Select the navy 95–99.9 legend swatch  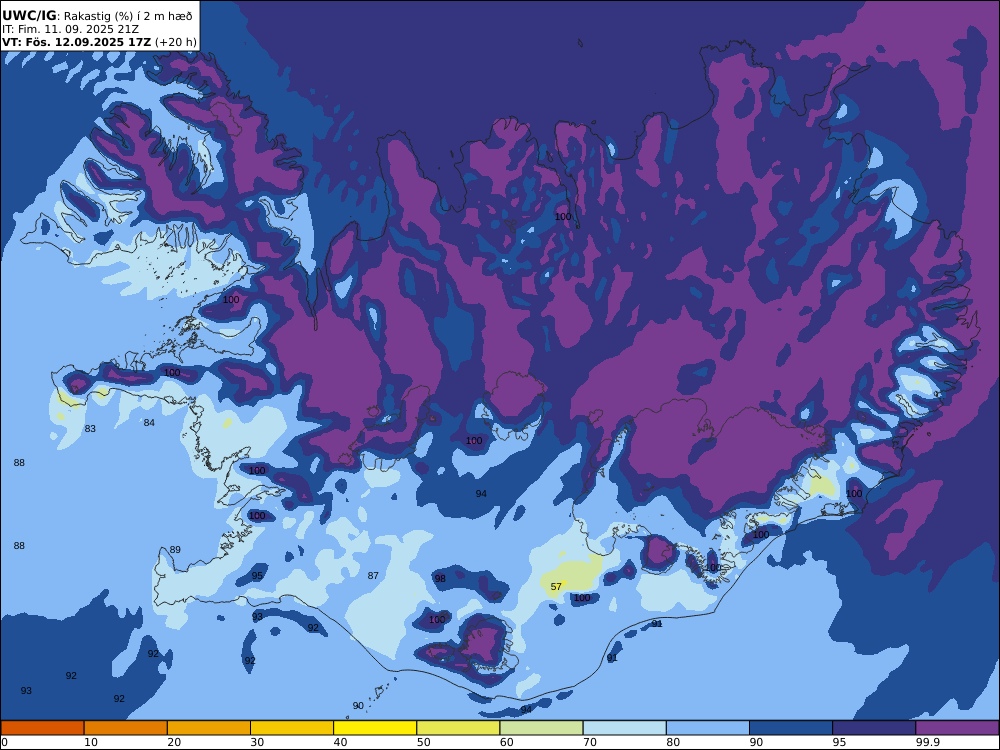(x=874, y=728)
